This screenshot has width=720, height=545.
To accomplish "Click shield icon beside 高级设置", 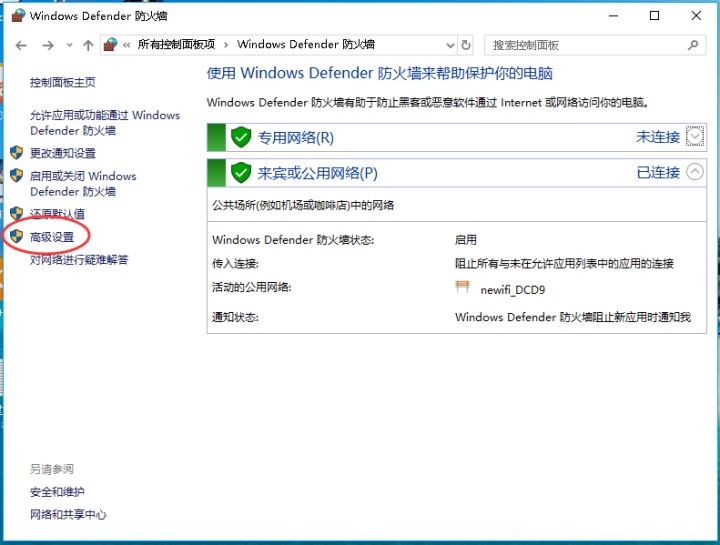I will pos(17,236).
